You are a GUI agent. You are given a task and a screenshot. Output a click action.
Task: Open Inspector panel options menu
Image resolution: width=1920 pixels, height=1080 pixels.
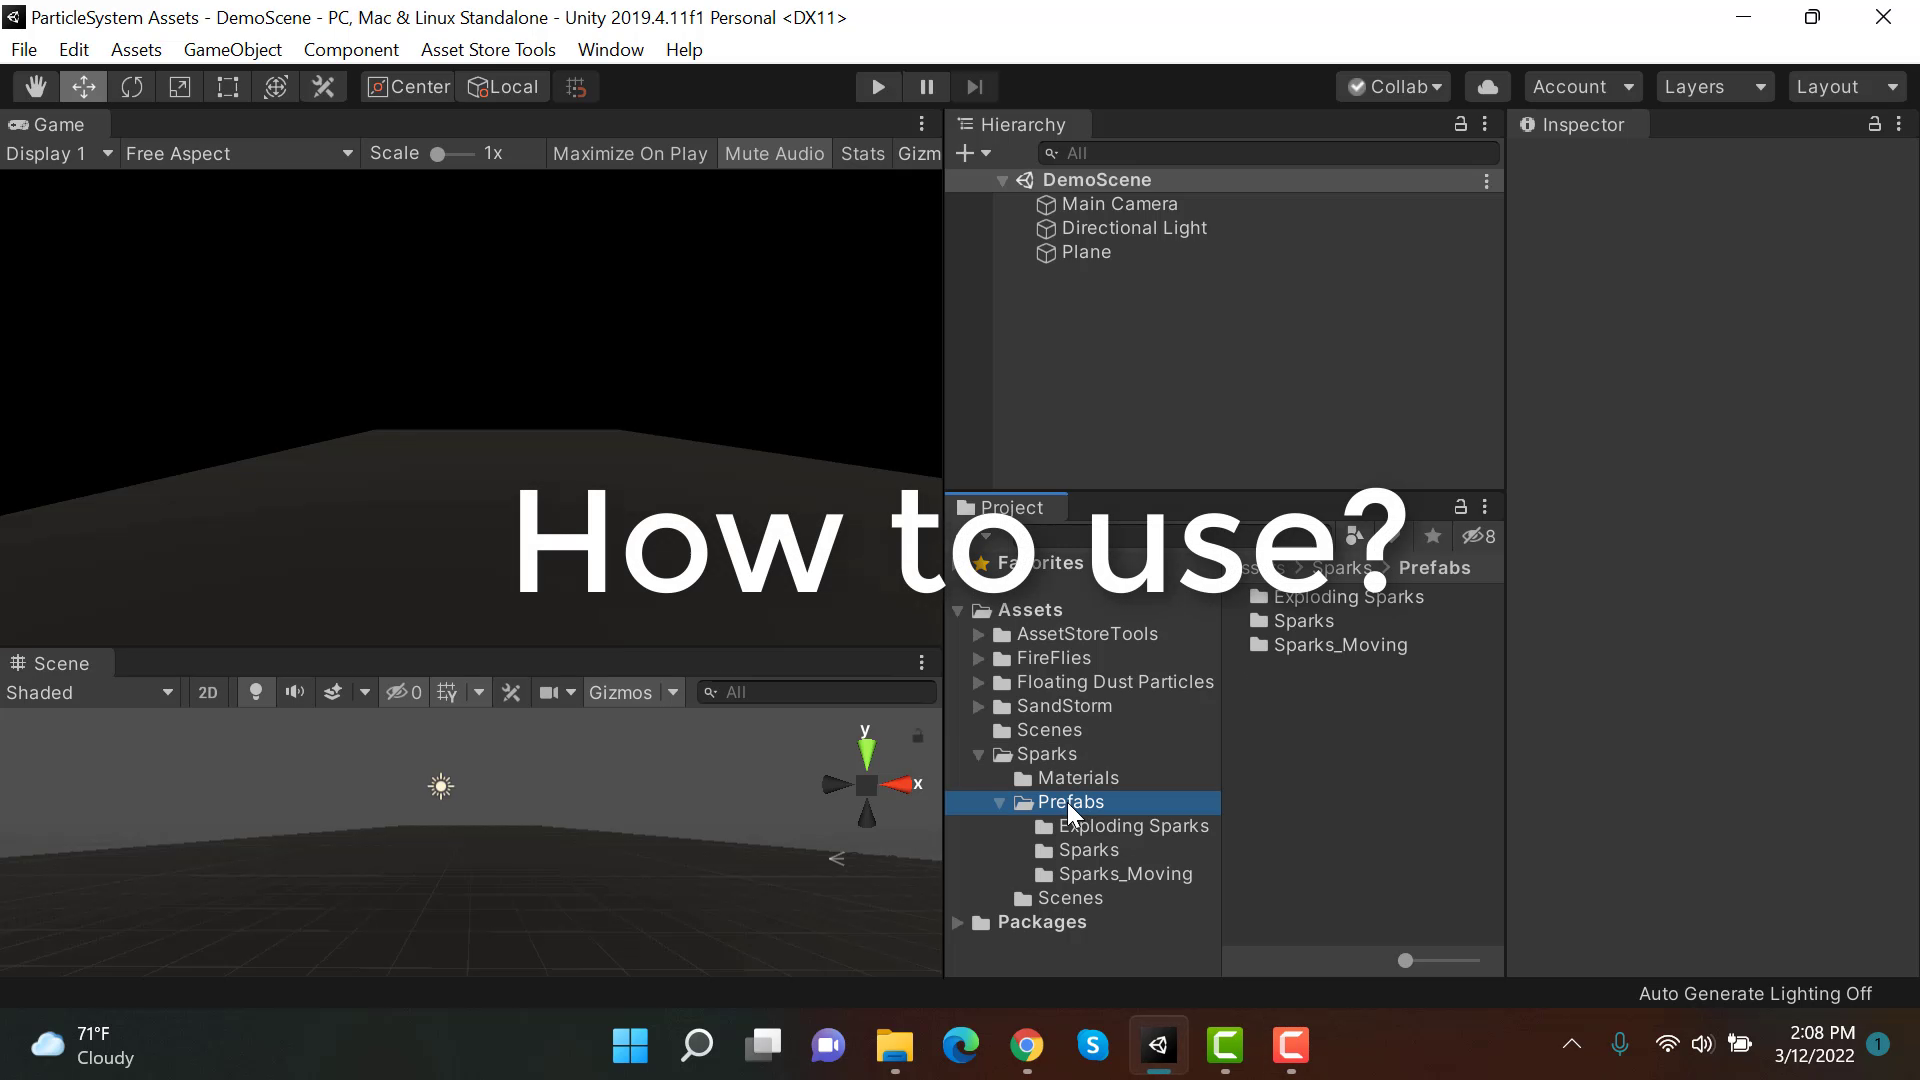(x=1899, y=124)
